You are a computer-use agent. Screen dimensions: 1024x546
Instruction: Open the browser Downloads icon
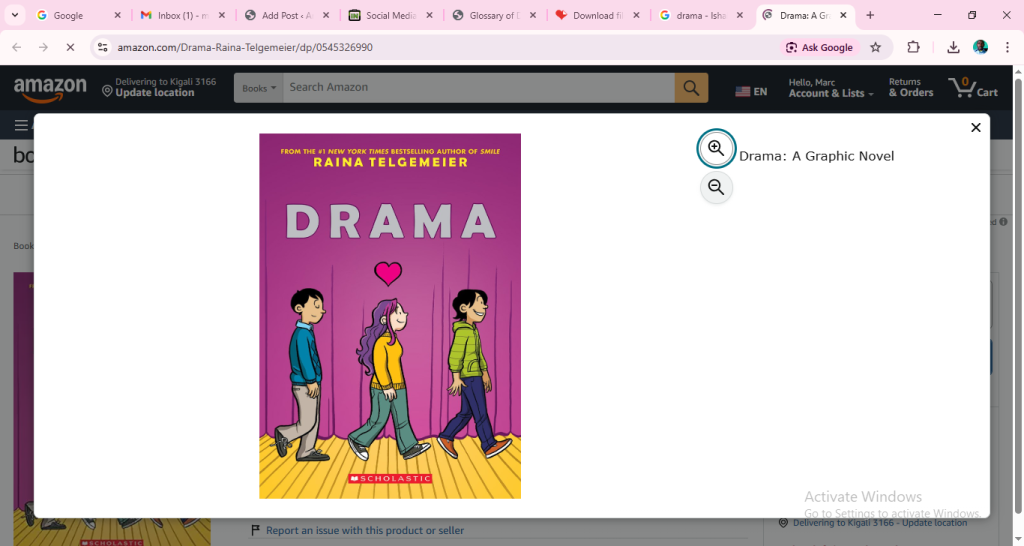point(953,47)
